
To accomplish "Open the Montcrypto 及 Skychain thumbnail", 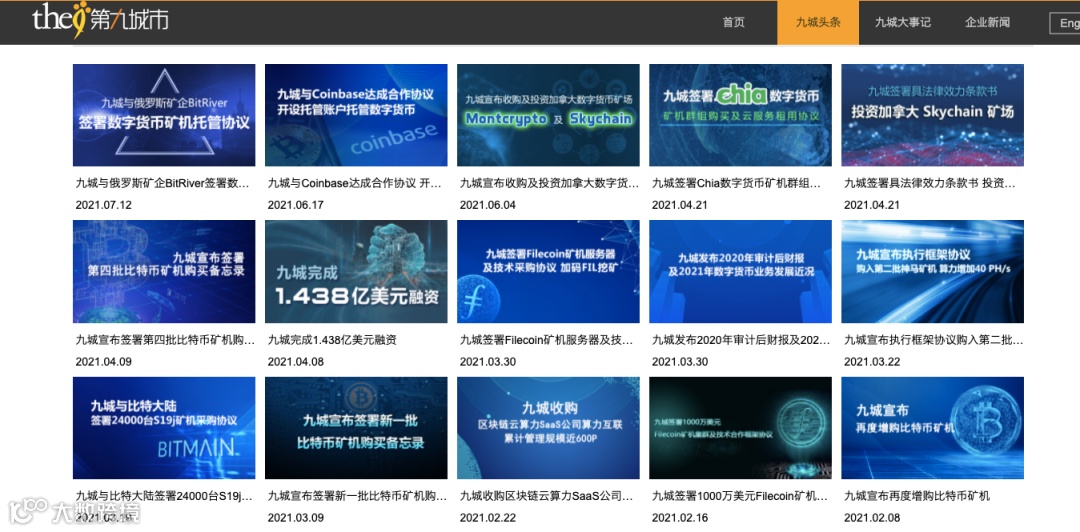I will click(548, 115).
